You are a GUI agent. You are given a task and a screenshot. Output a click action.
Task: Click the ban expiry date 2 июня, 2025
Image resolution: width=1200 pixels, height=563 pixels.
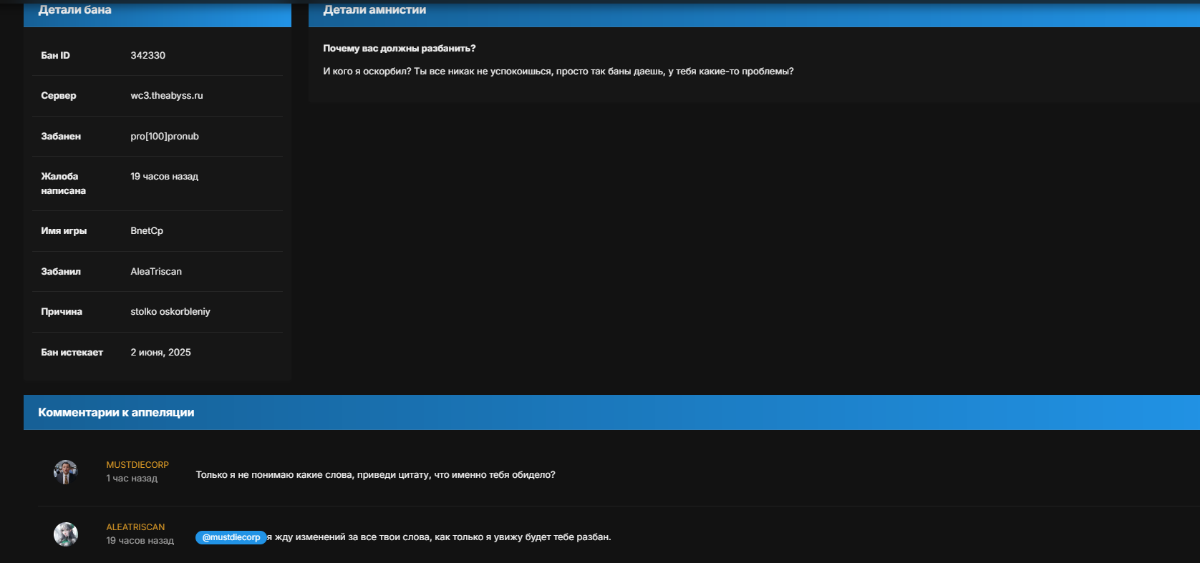[x=160, y=352]
